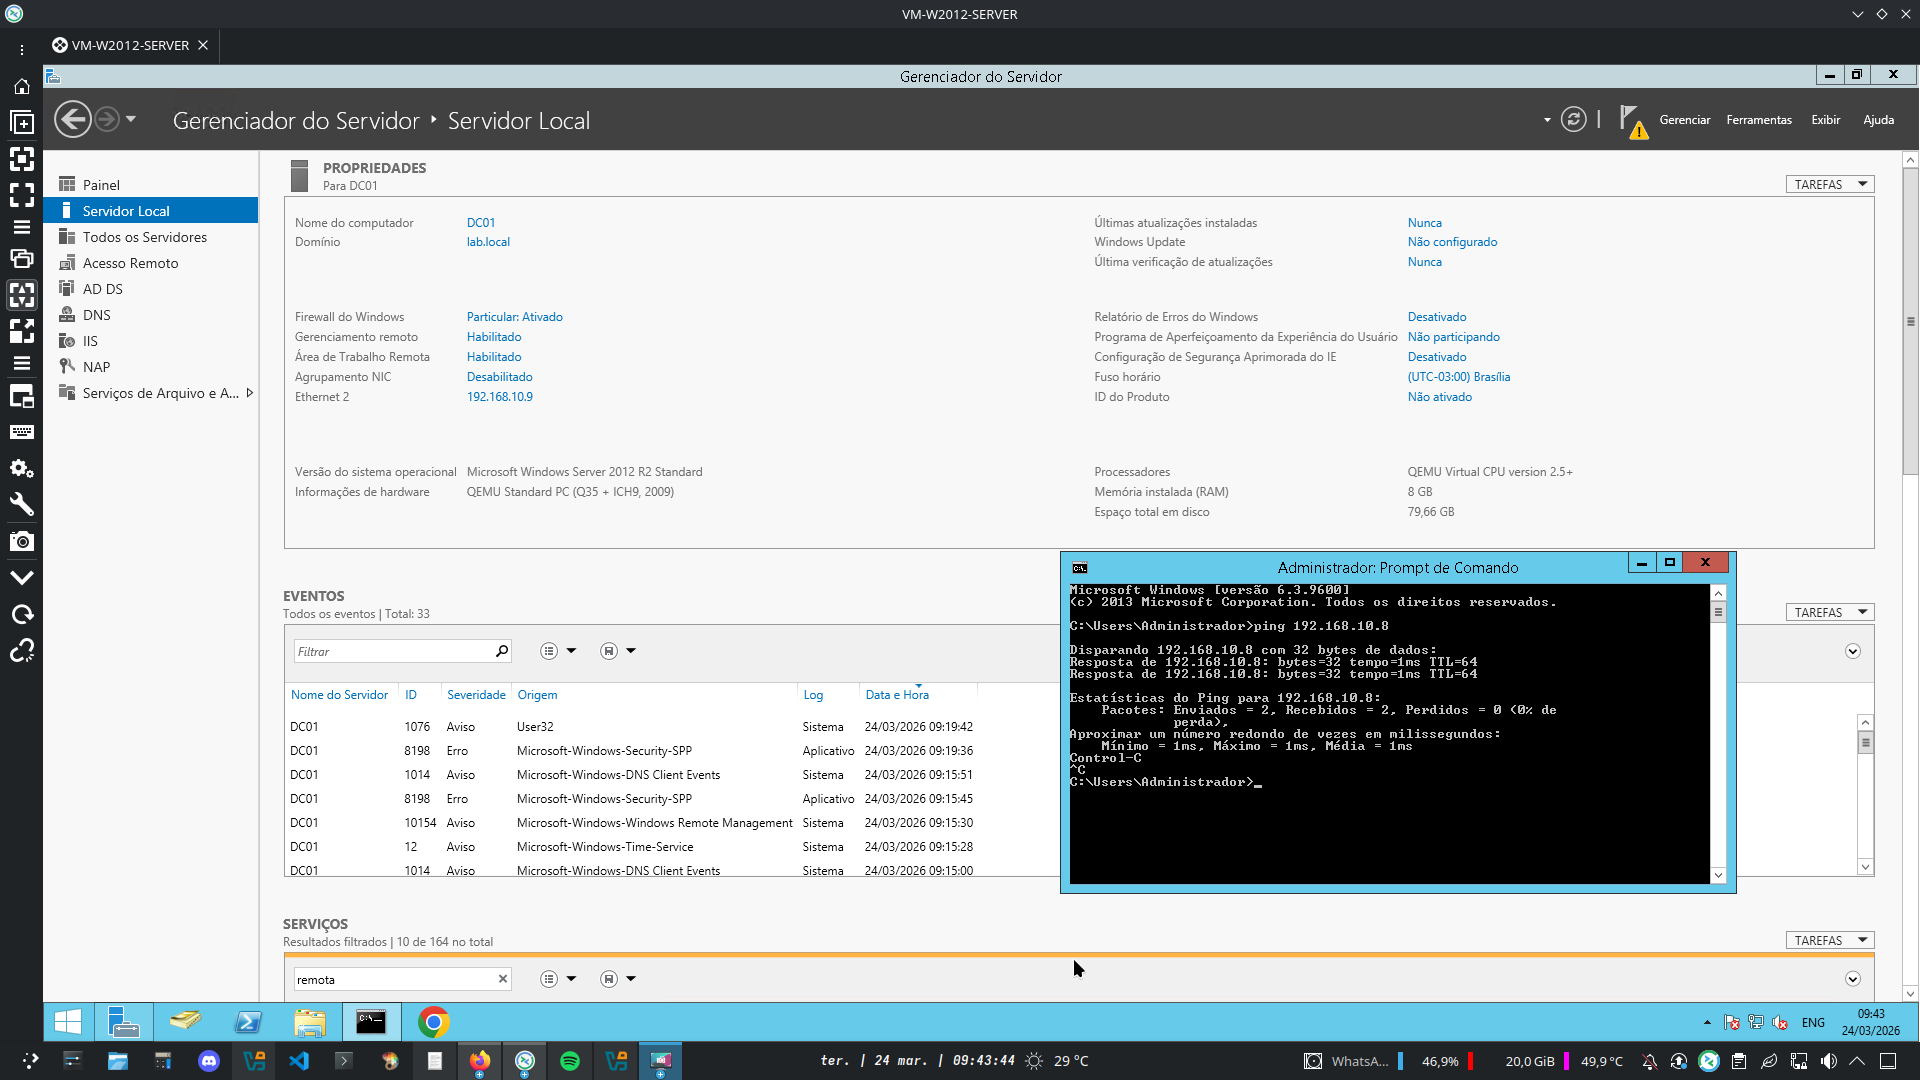Open TAREFAS dropdown in Propriedades section

tap(1830, 185)
